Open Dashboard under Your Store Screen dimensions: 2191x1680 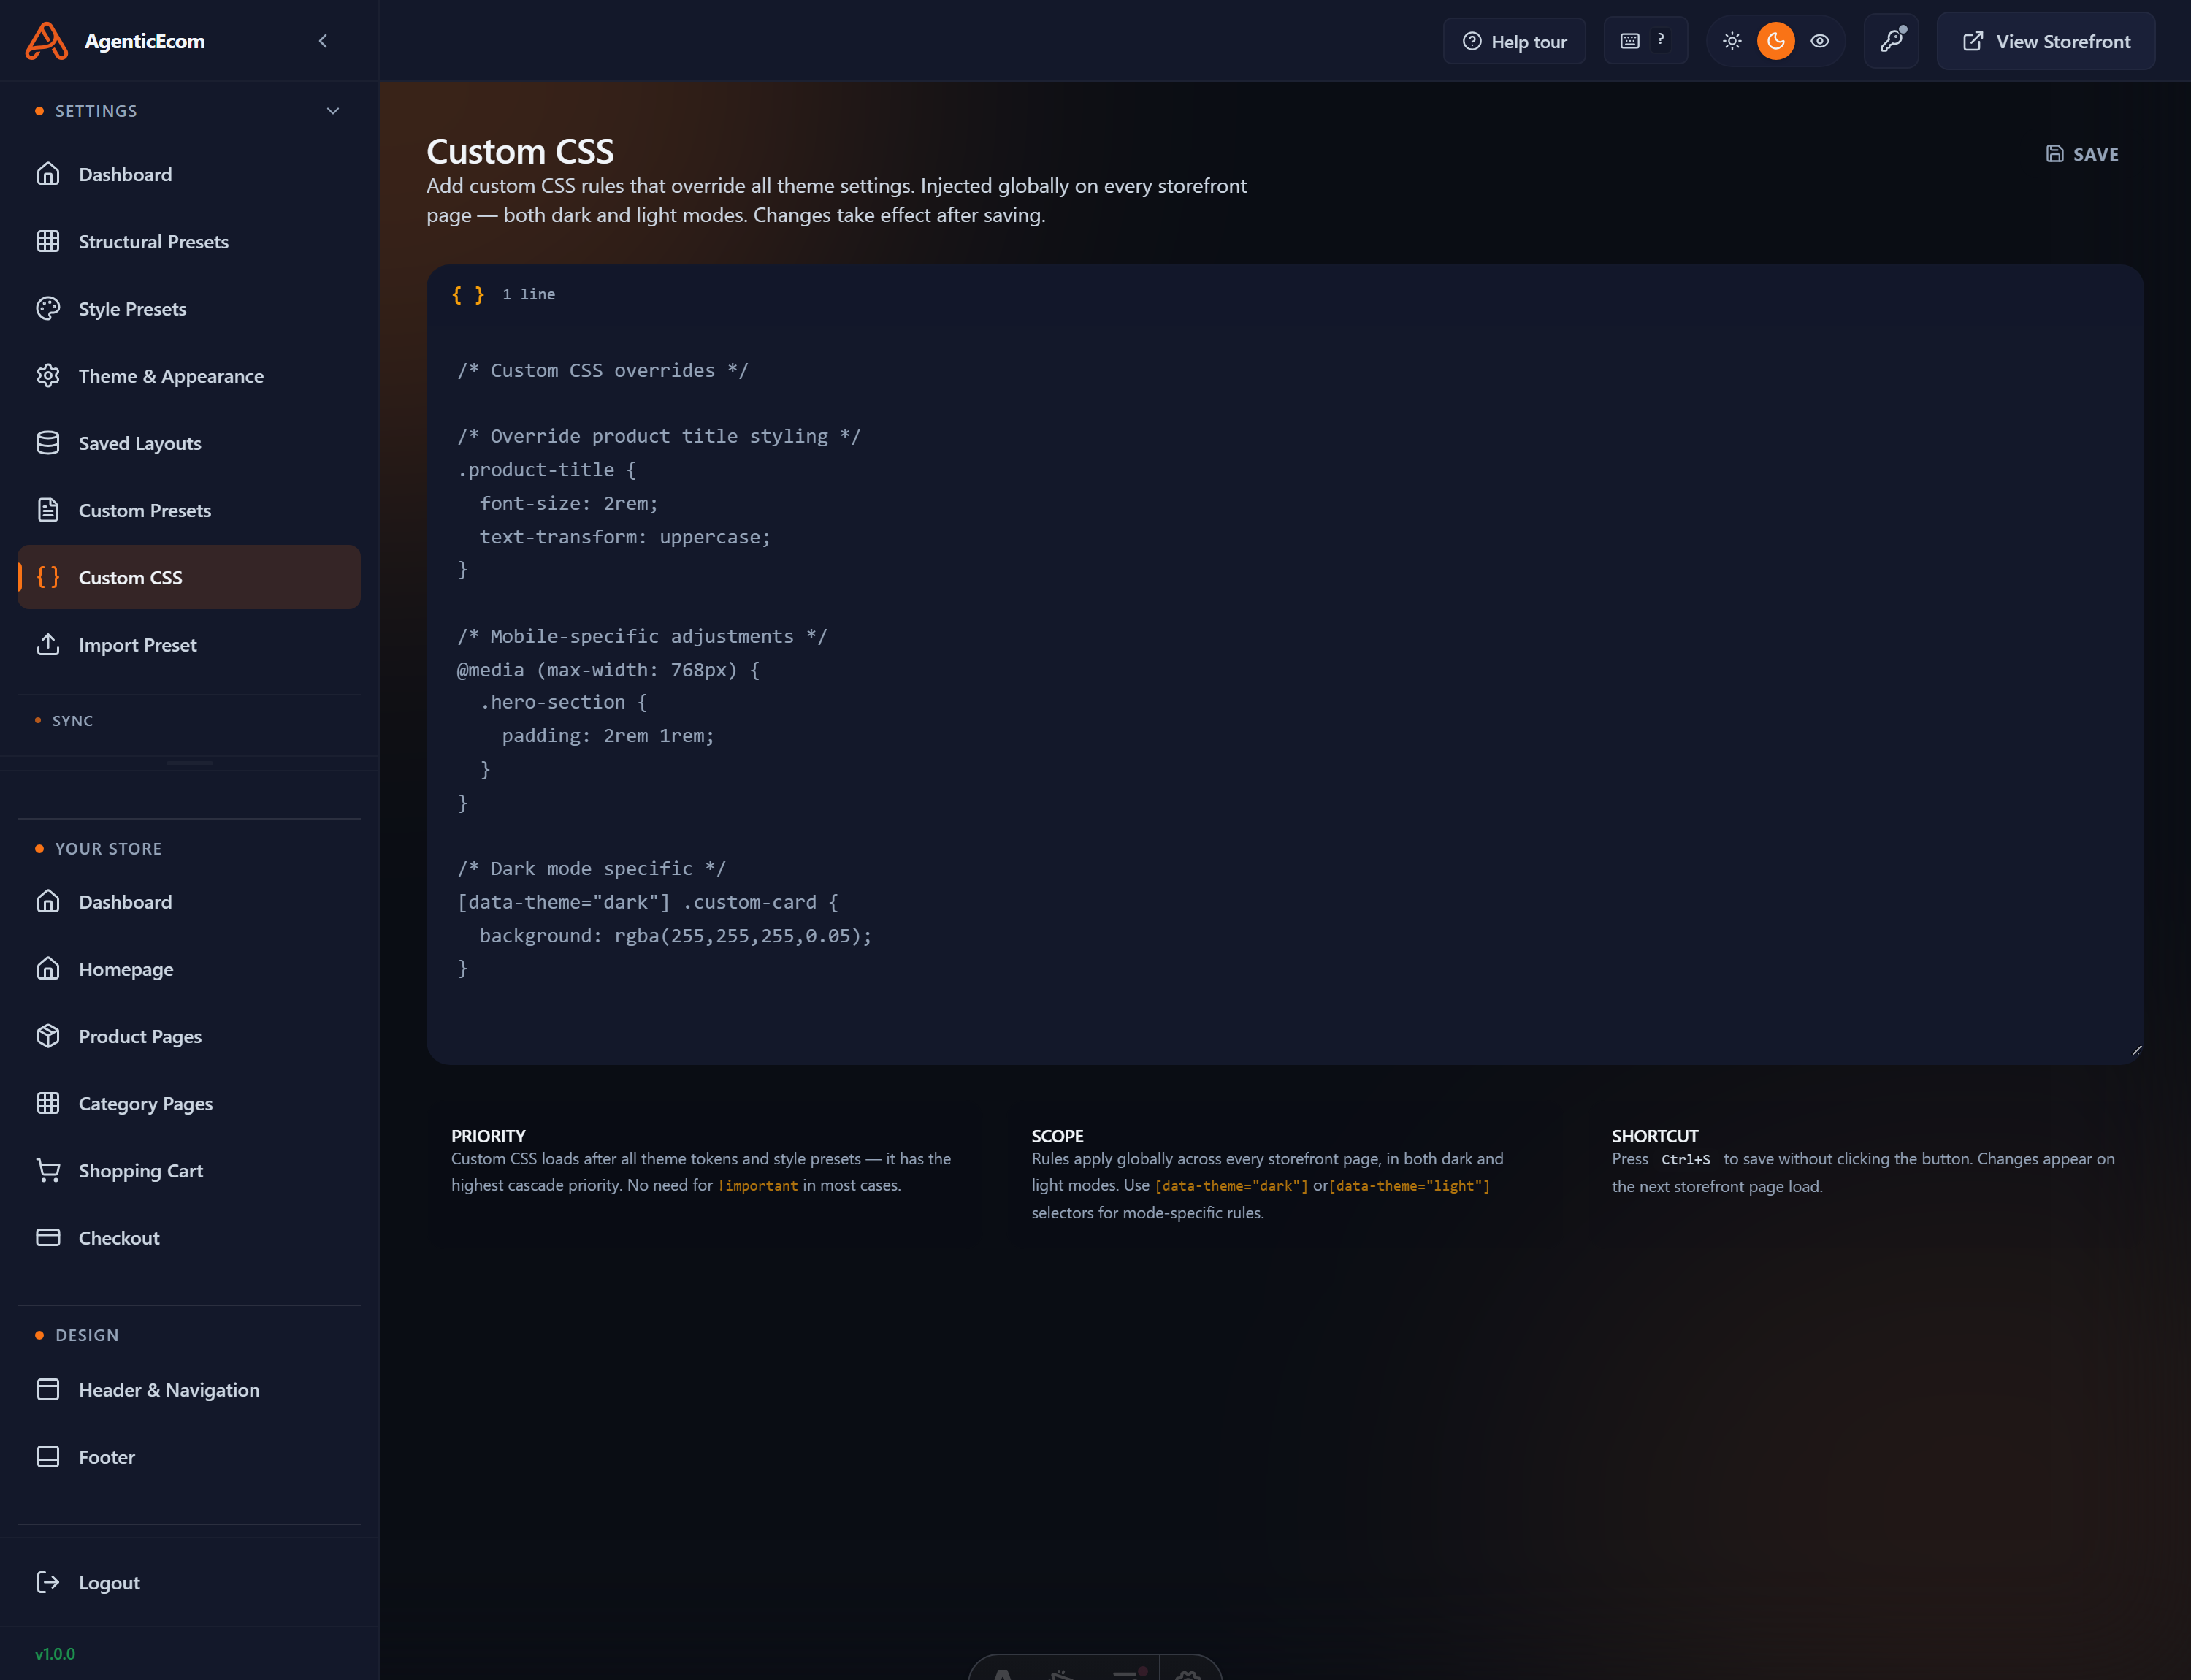(x=189, y=902)
